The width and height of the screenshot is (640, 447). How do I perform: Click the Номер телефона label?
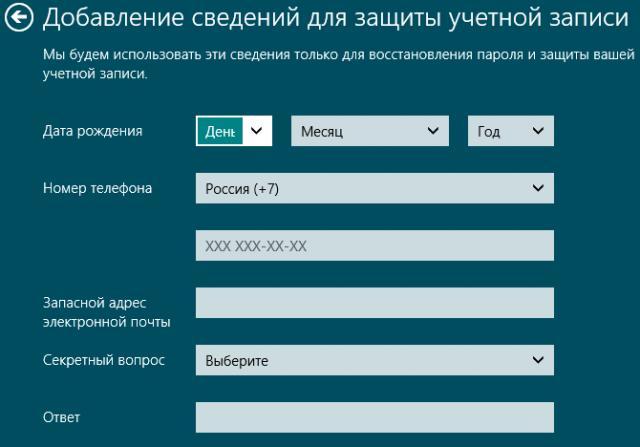pos(98,188)
